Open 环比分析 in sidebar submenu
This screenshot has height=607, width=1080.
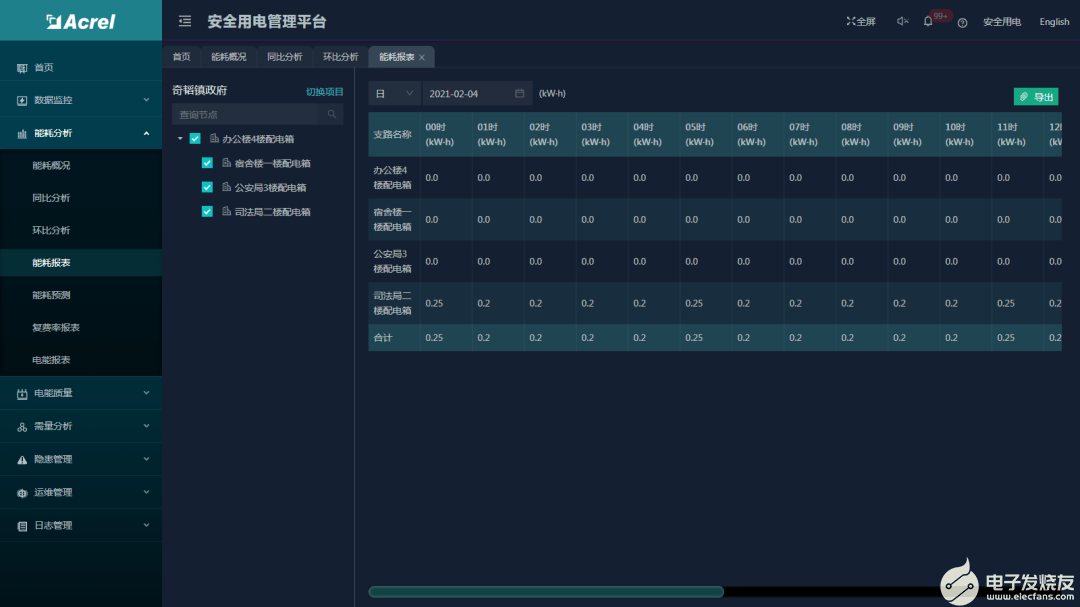[51, 230]
